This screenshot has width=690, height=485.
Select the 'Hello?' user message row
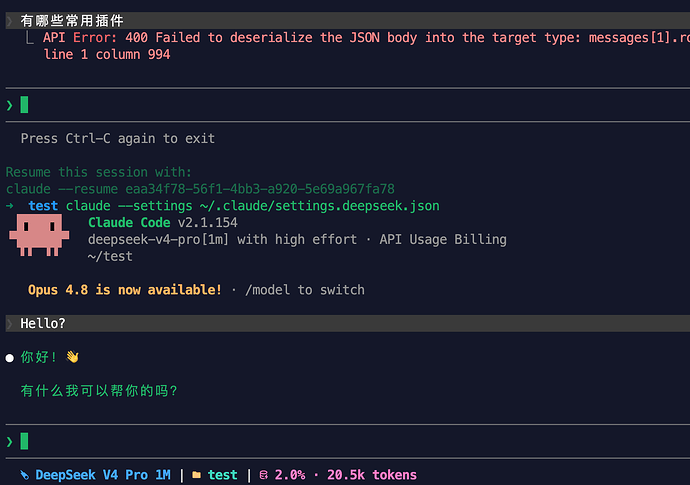click(348, 323)
